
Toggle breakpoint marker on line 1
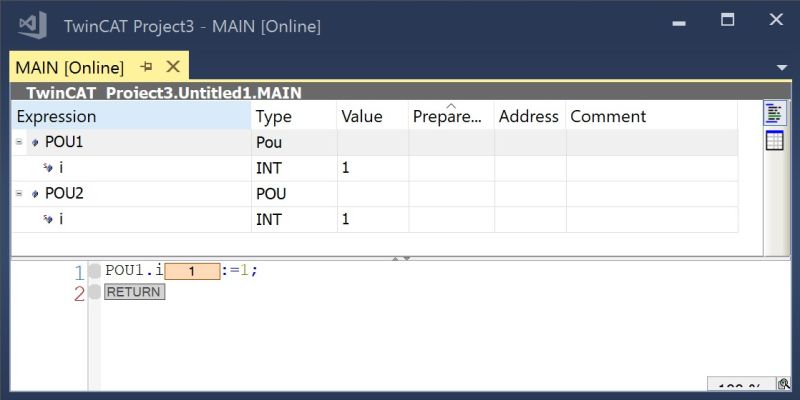(x=94, y=271)
